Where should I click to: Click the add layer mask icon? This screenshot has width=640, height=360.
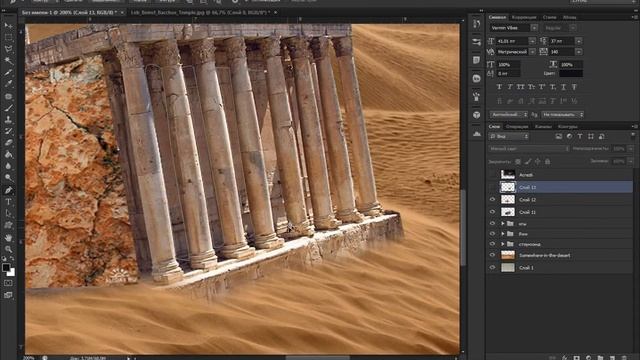tap(576, 357)
